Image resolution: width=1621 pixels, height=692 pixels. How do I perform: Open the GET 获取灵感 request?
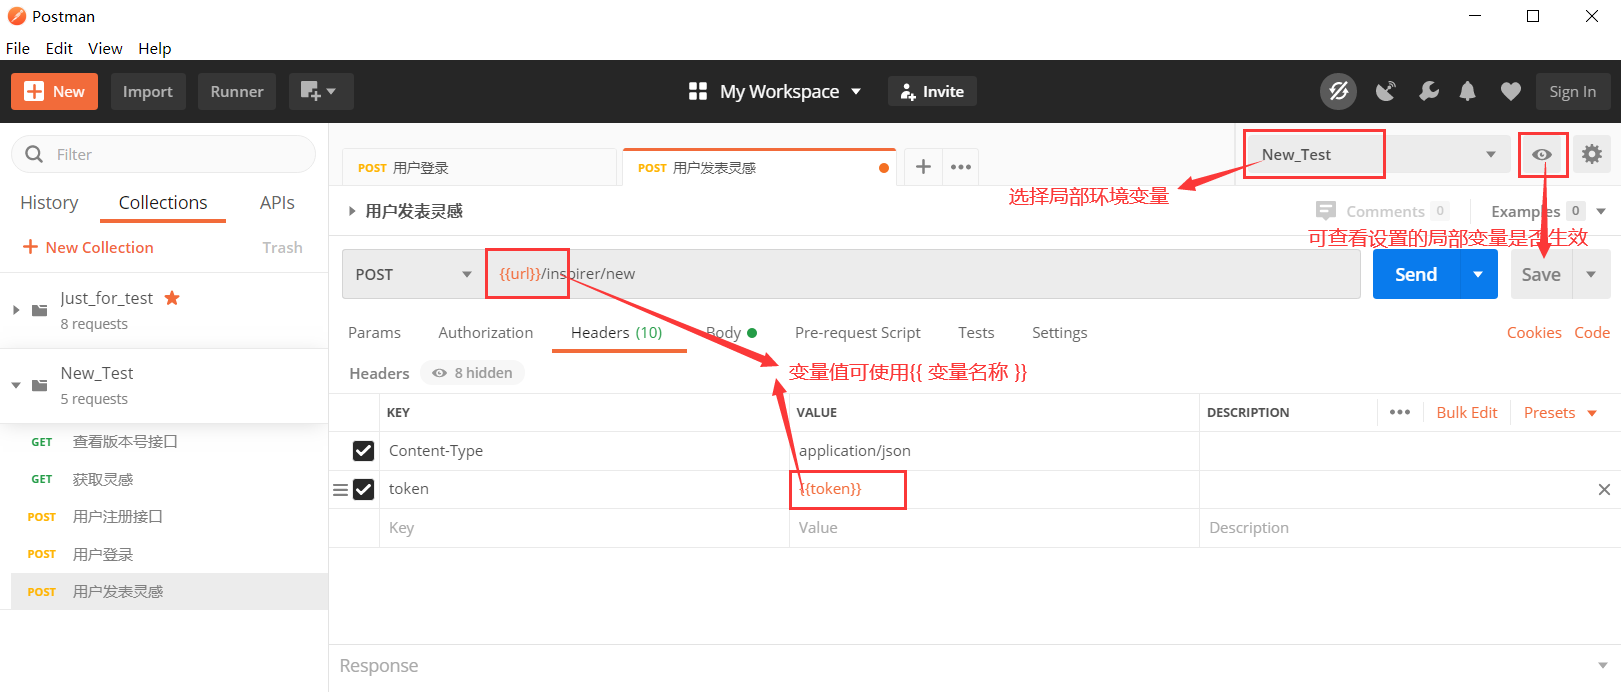pos(169,479)
